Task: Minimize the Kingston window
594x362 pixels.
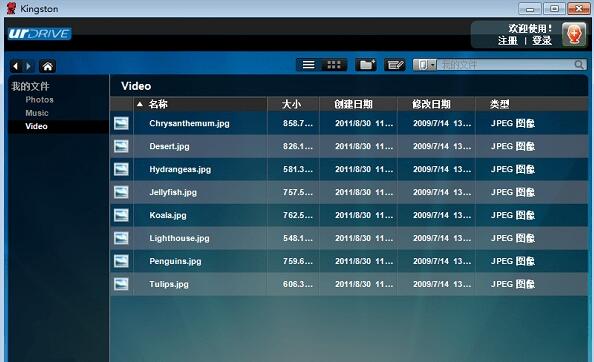Action: point(530,8)
